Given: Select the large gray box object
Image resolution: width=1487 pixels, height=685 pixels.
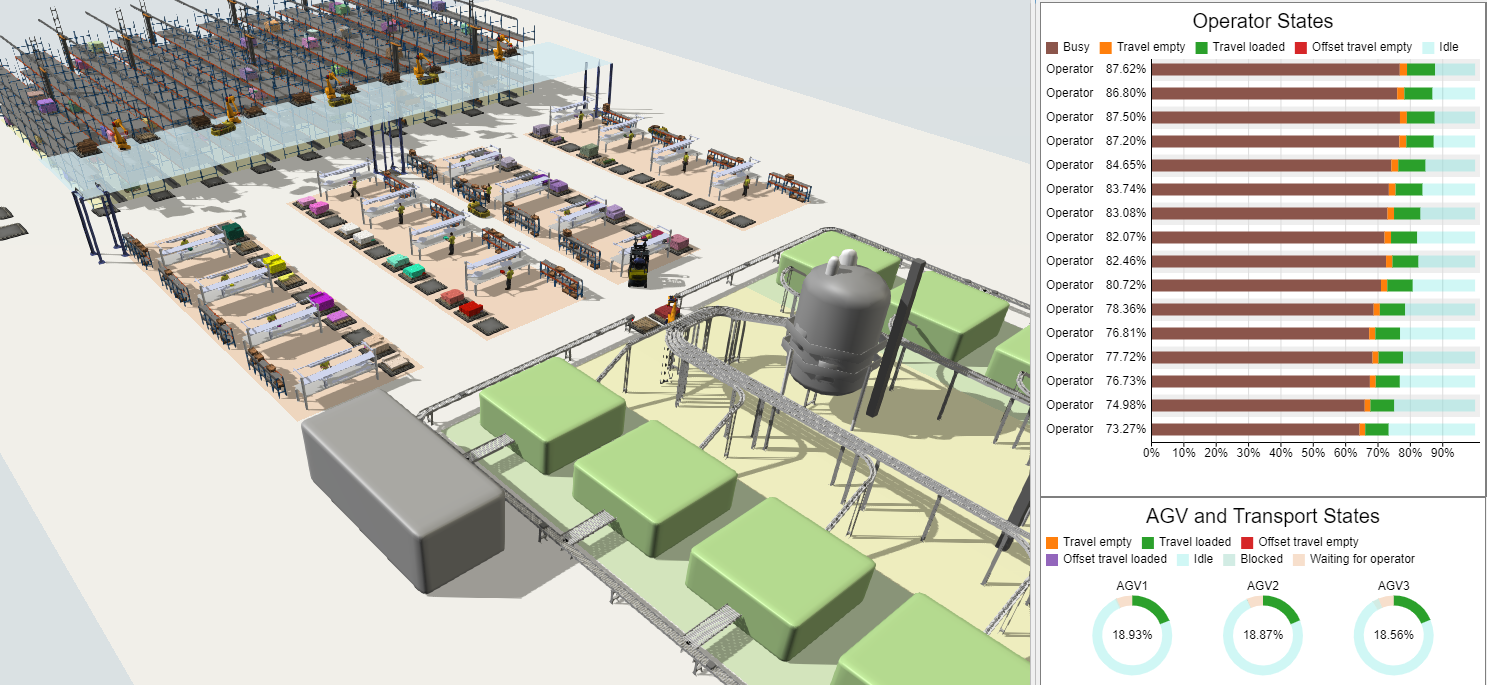Looking at the screenshot, I should pos(402,490).
